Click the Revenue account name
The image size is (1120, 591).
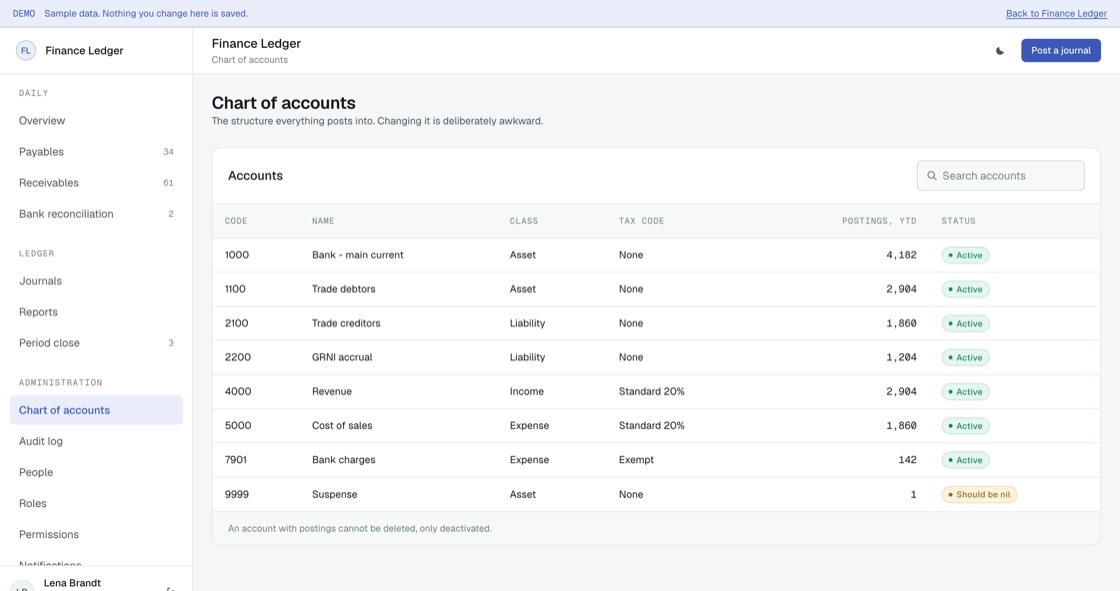pyautogui.click(x=331, y=392)
